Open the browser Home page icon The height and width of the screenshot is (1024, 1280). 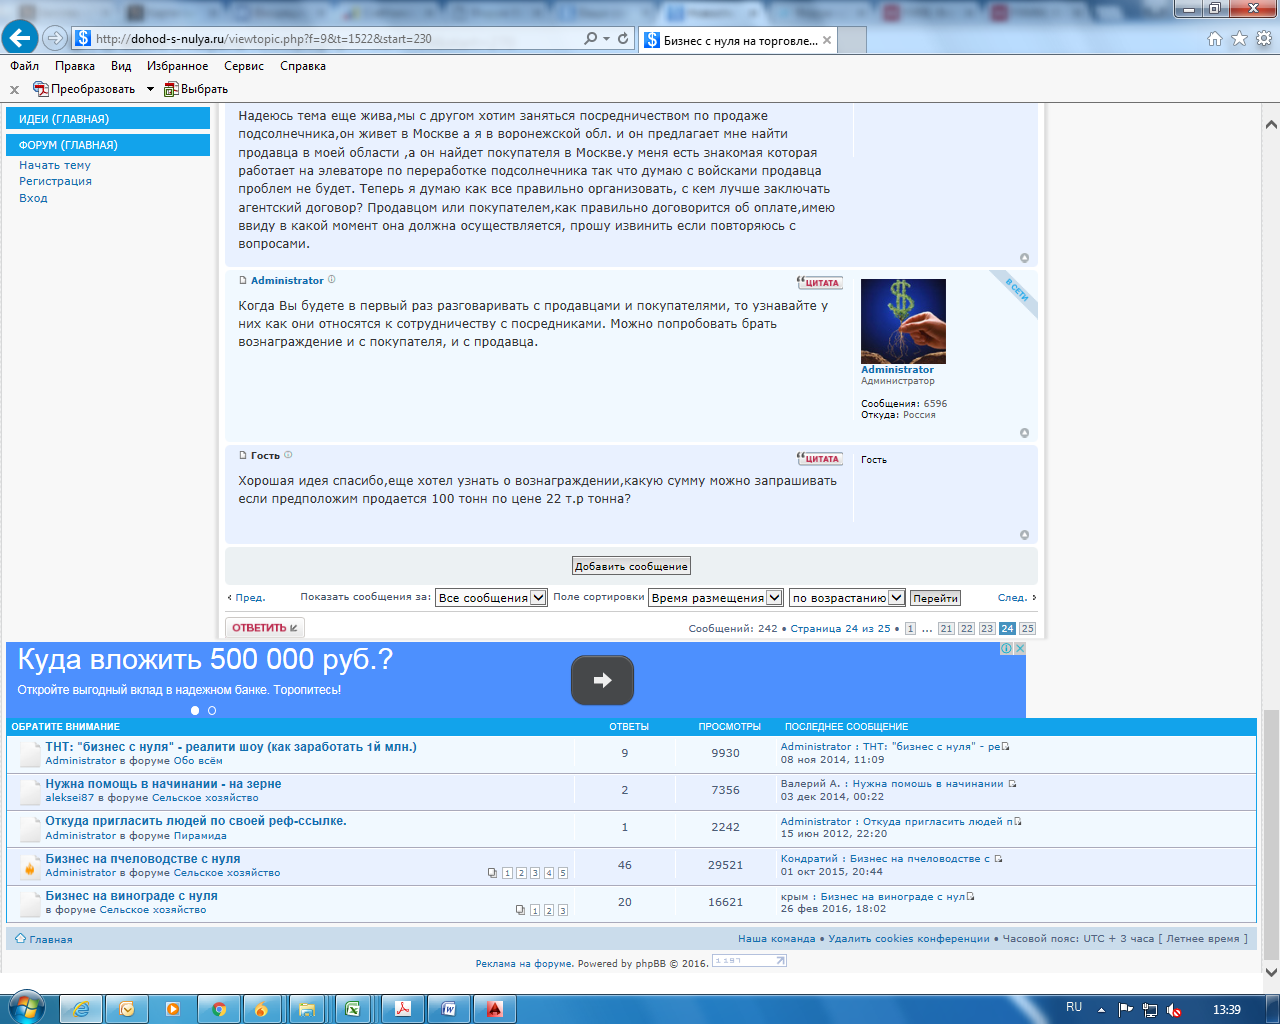pos(1214,39)
